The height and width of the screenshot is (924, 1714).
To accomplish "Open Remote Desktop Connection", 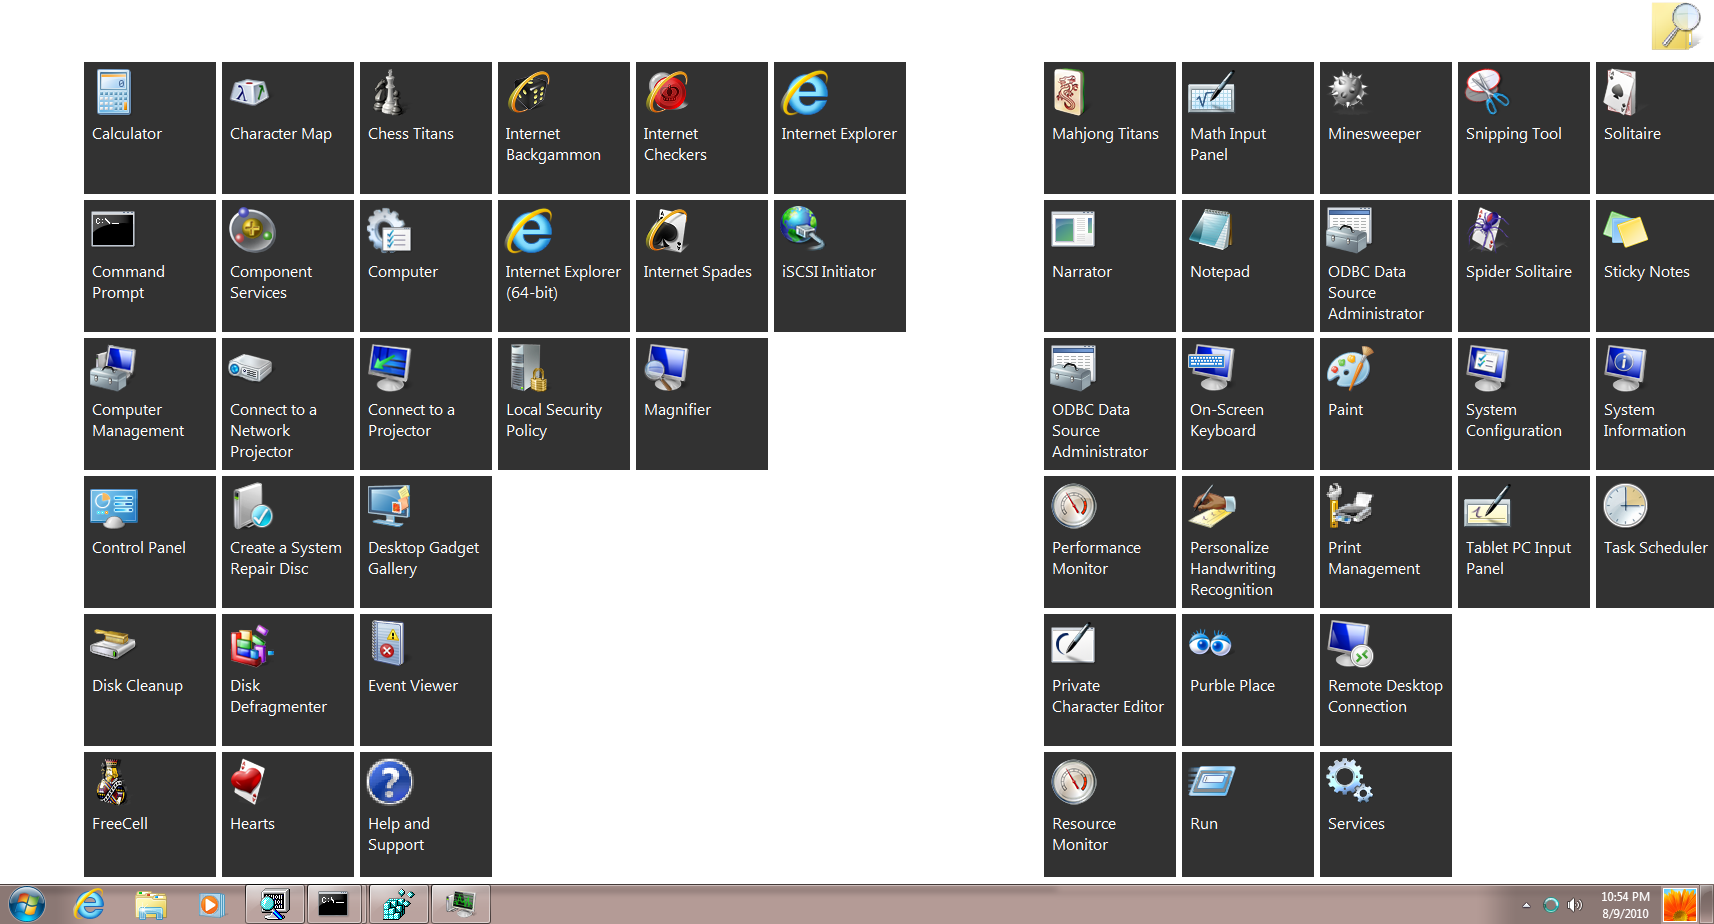I will (1385, 679).
